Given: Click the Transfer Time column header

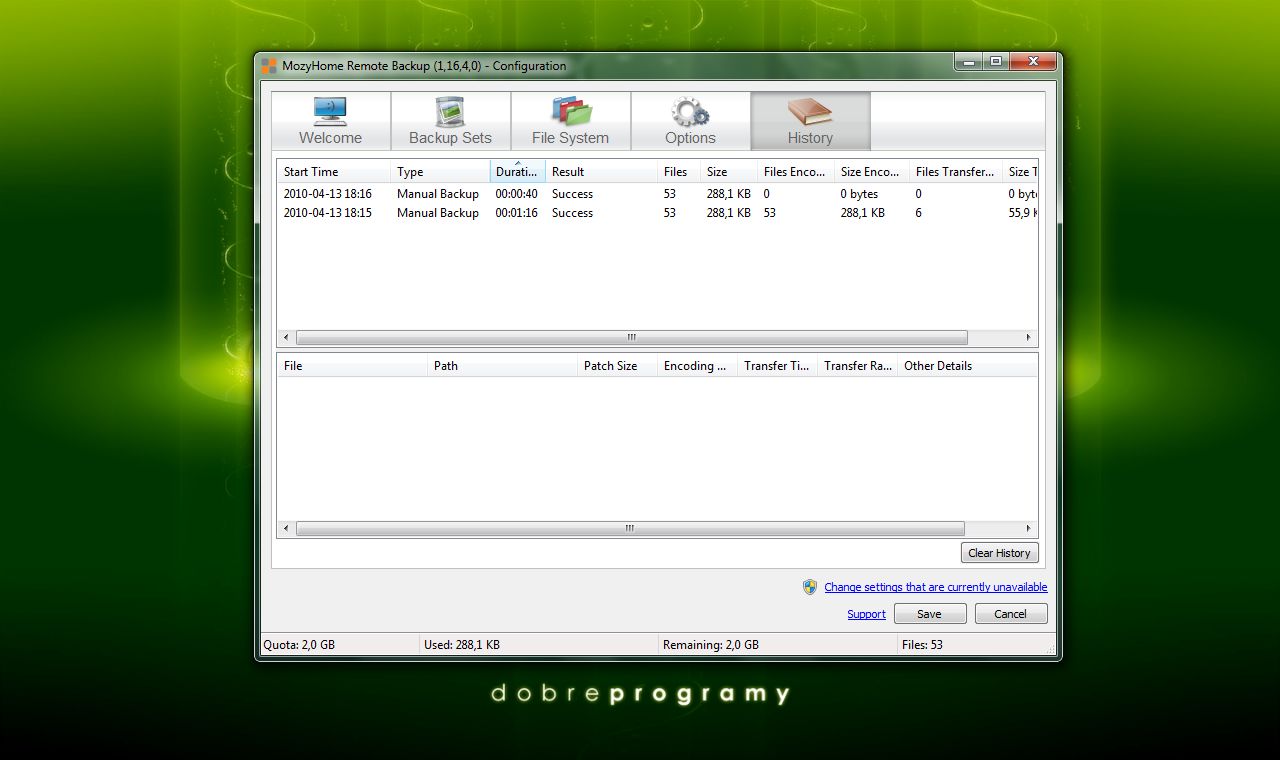Looking at the screenshot, I should click(777, 366).
